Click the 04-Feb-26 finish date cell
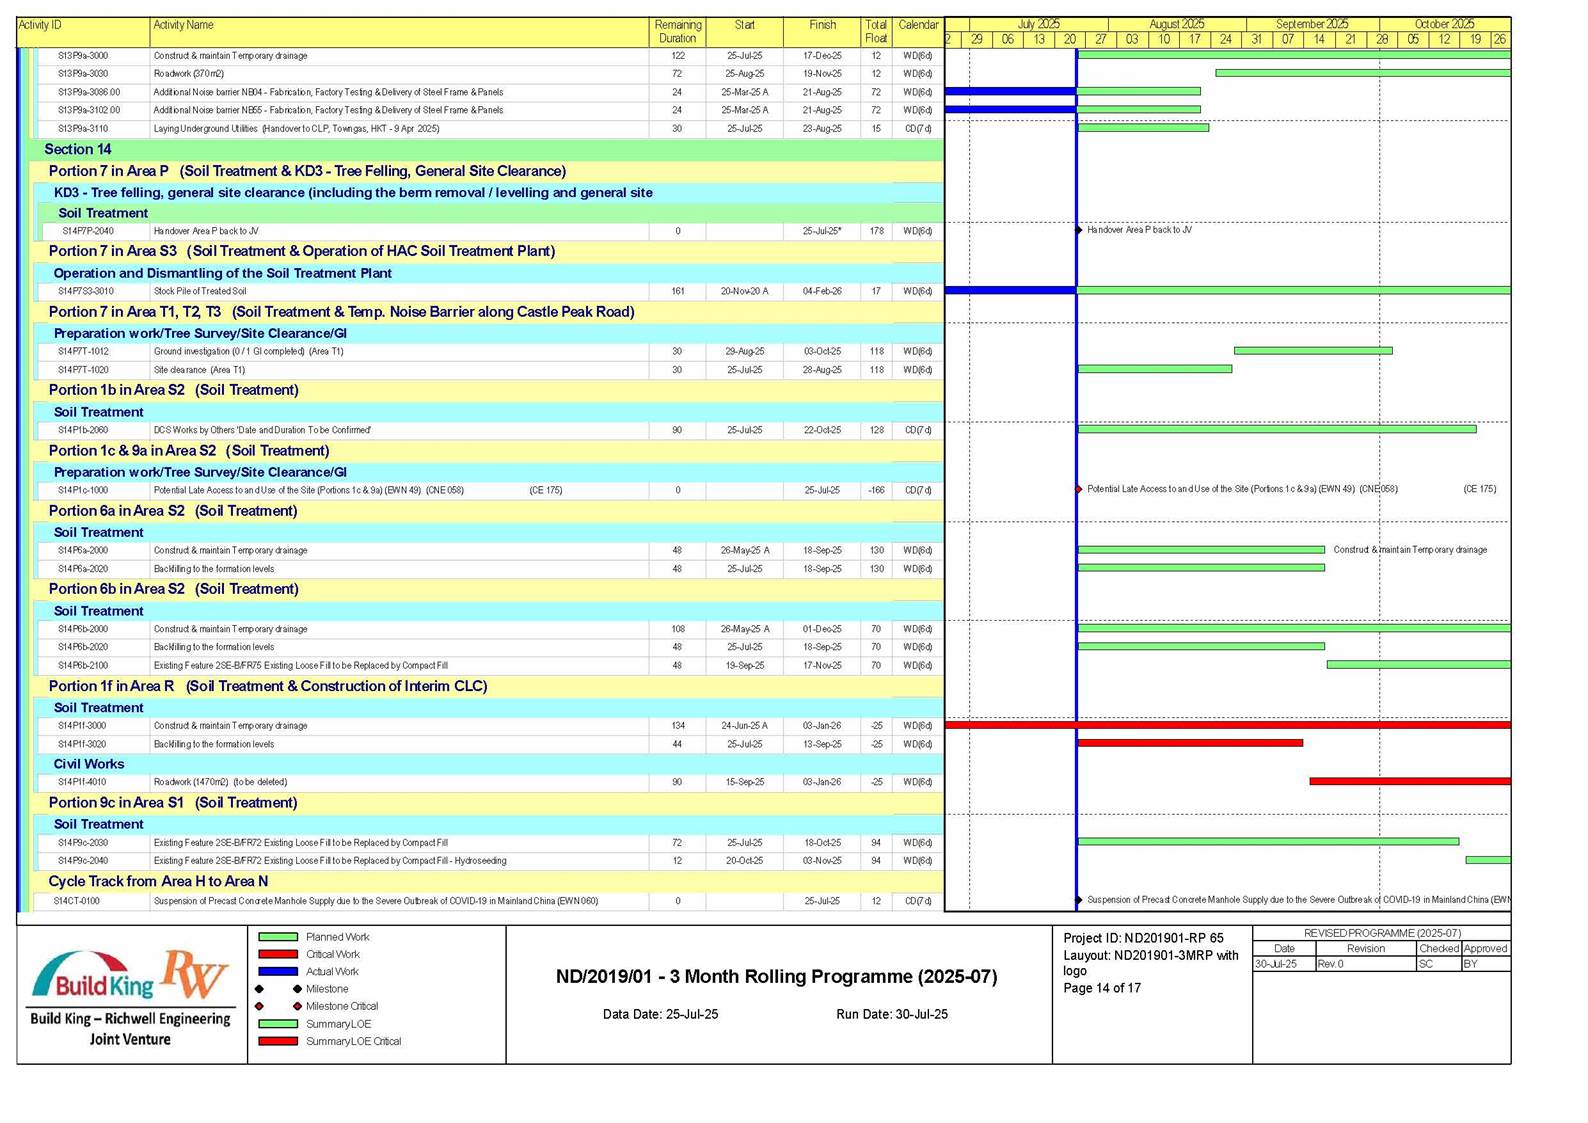The image size is (1588, 1123). (822, 291)
